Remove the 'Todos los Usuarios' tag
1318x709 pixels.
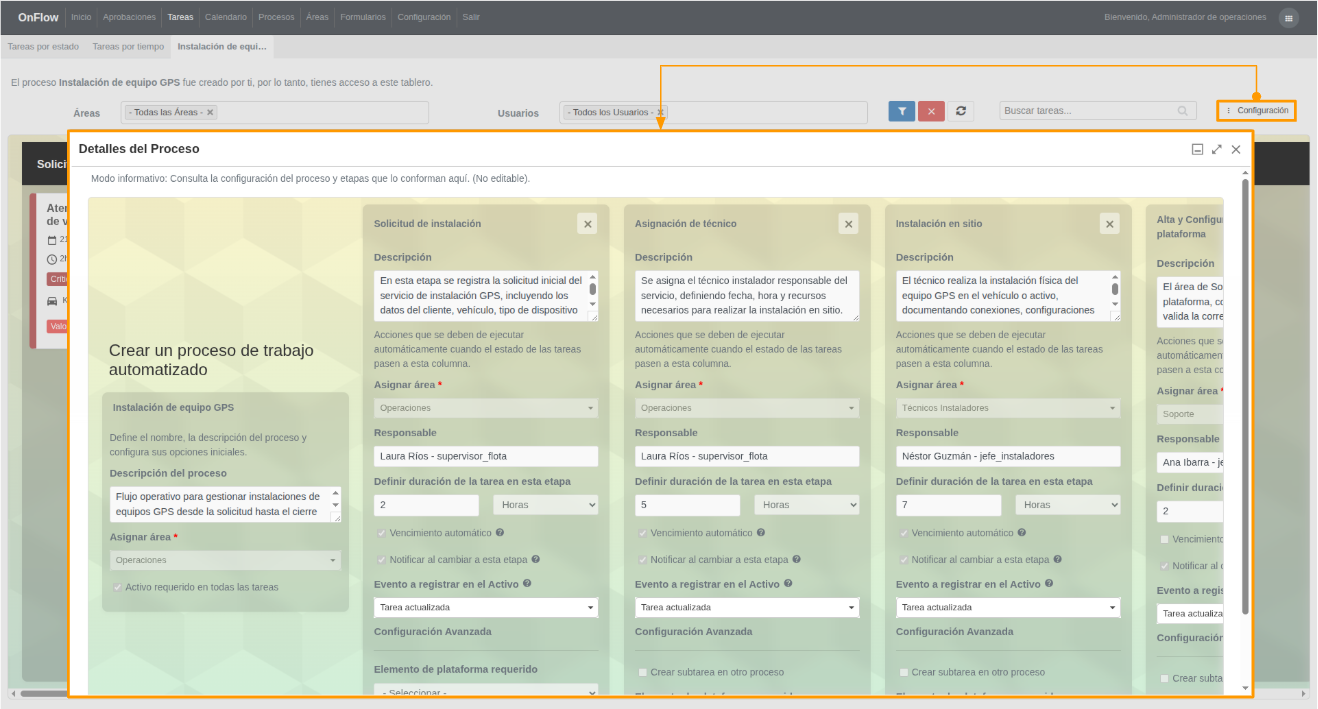point(660,112)
